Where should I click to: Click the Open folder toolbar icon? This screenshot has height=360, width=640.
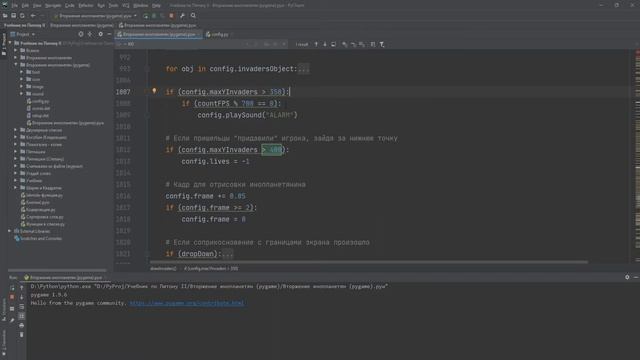click(x=5, y=16)
